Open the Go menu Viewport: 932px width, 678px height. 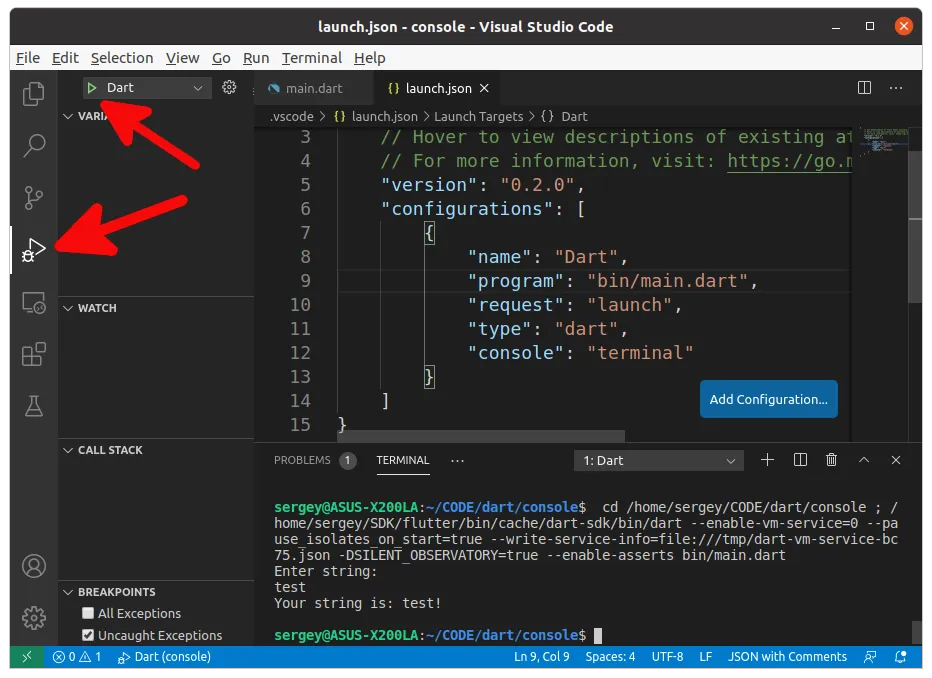(221, 58)
